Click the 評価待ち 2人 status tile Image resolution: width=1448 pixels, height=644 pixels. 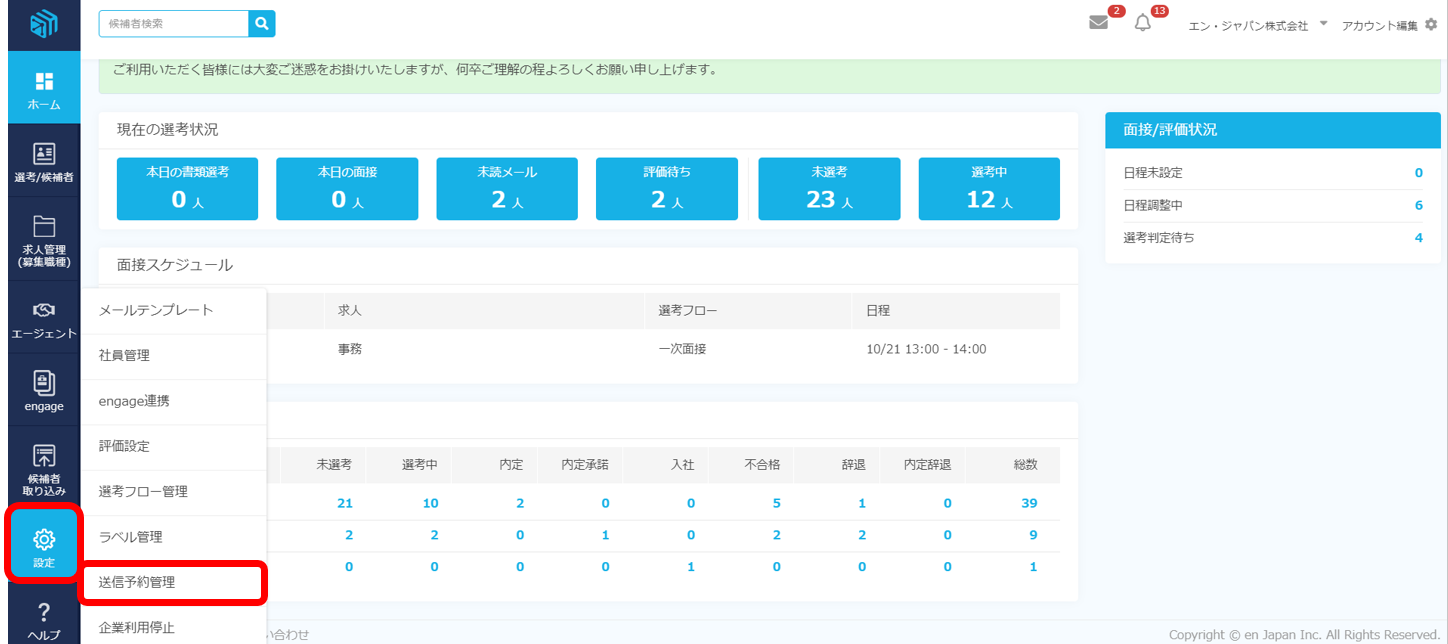click(666, 189)
